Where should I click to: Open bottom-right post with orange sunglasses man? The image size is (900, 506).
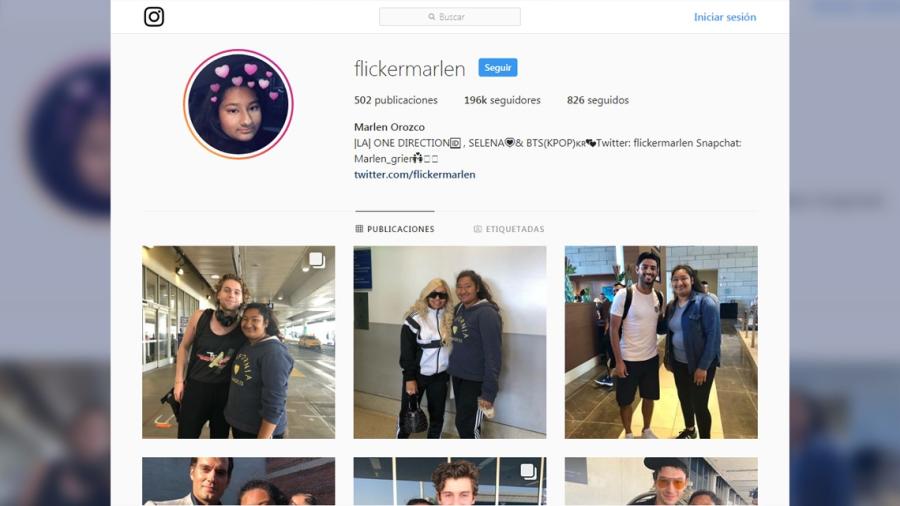point(661,481)
